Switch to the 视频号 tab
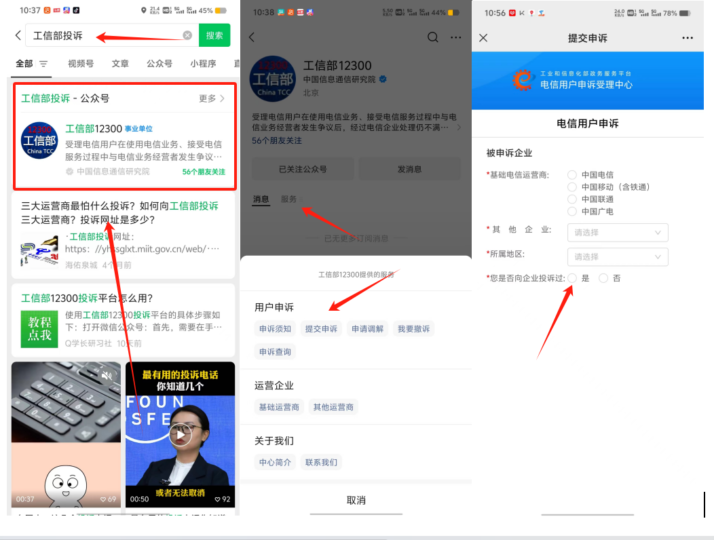The image size is (714, 540). coord(81,63)
